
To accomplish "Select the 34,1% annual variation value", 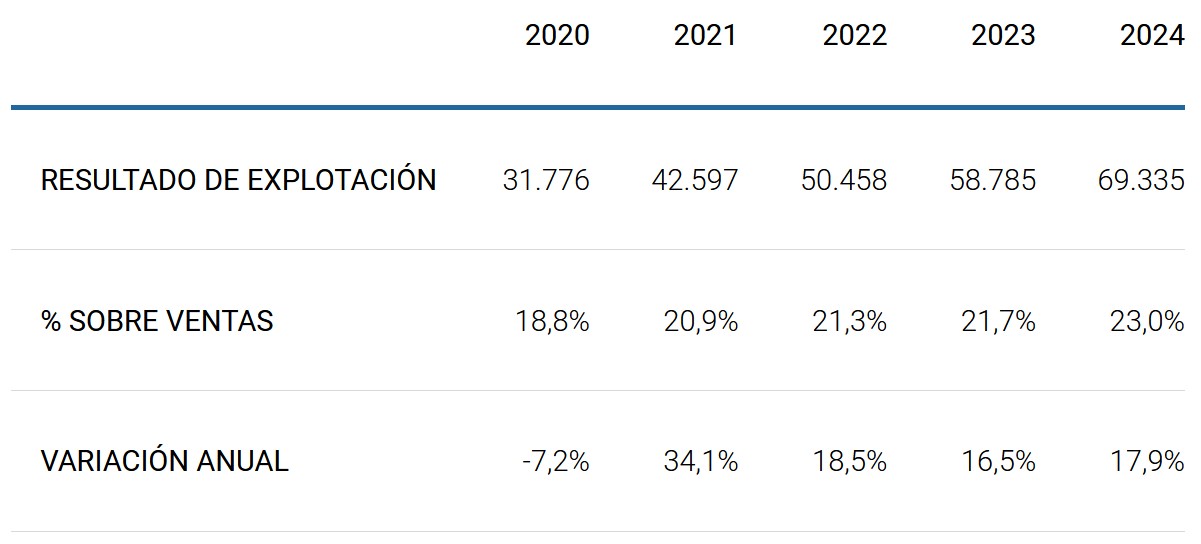I will click(700, 461).
